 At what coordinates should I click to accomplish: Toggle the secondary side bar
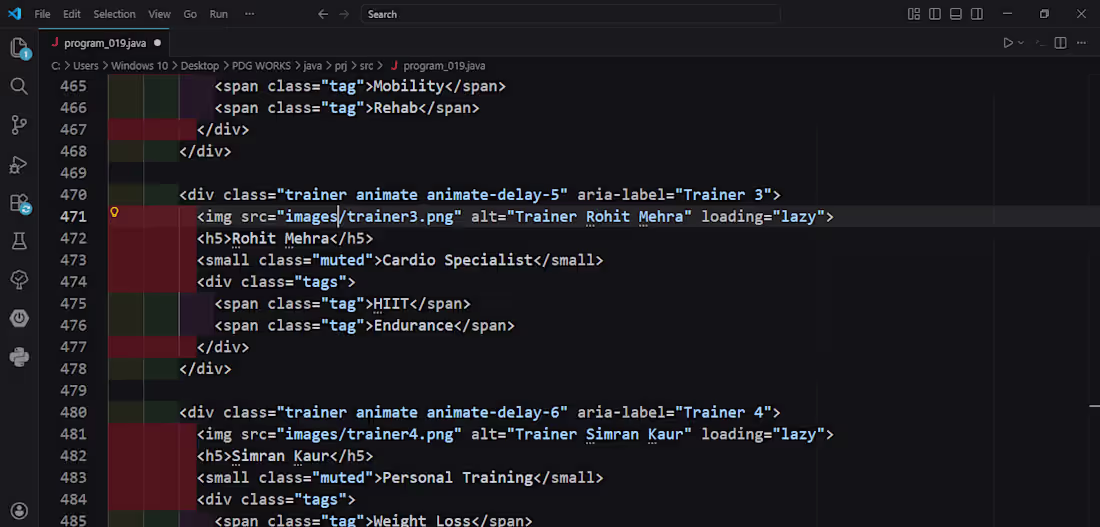tap(977, 14)
